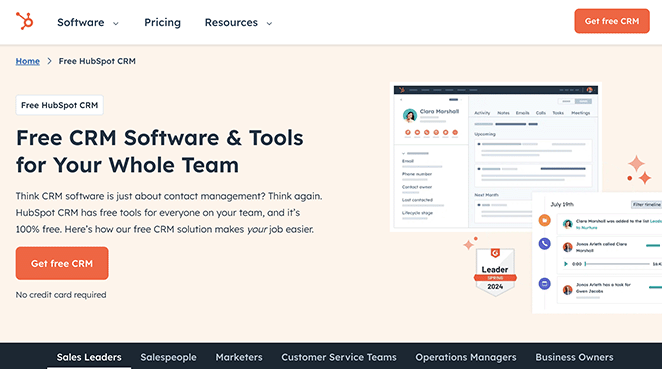The image size is (662, 369).
Task: Expand the Resources menu chevron
Action: (x=269, y=24)
